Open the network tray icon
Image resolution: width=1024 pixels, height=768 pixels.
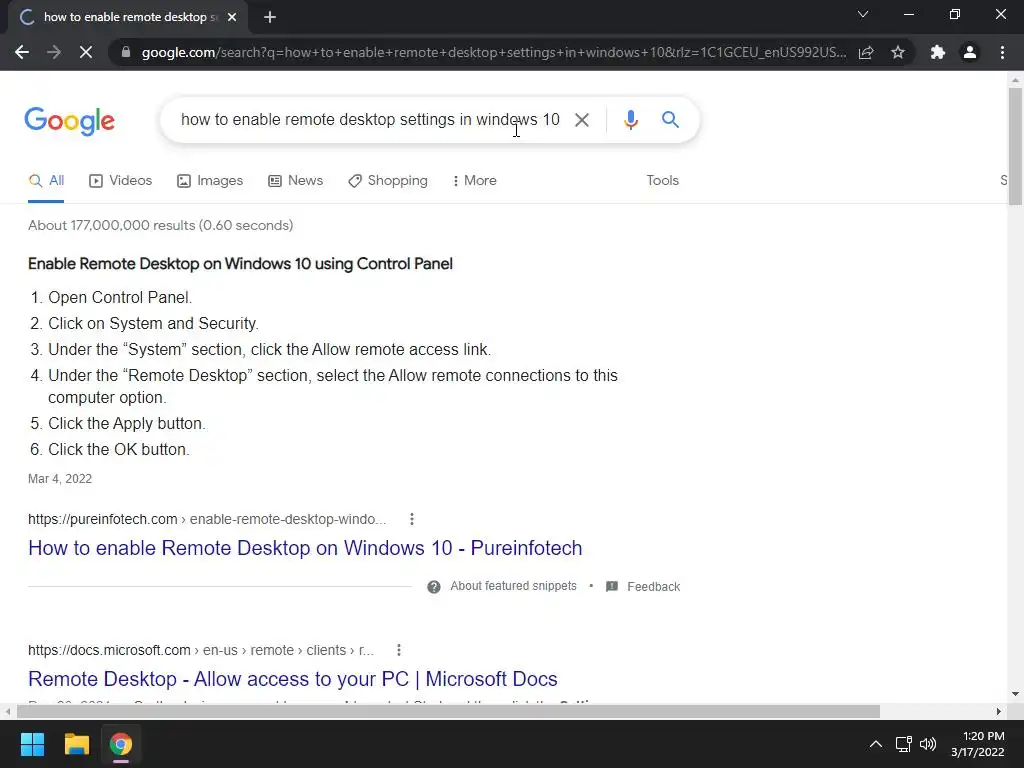(x=904, y=744)
